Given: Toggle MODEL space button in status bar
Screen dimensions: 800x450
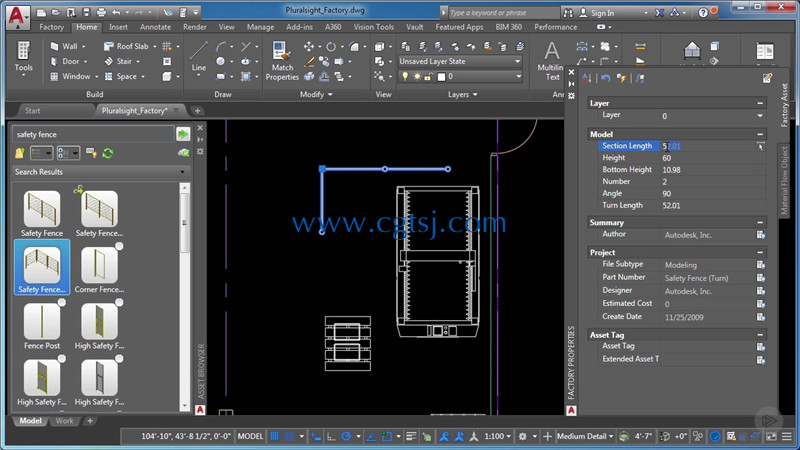Looking at the screenshot, I should [x=250, y=436].
